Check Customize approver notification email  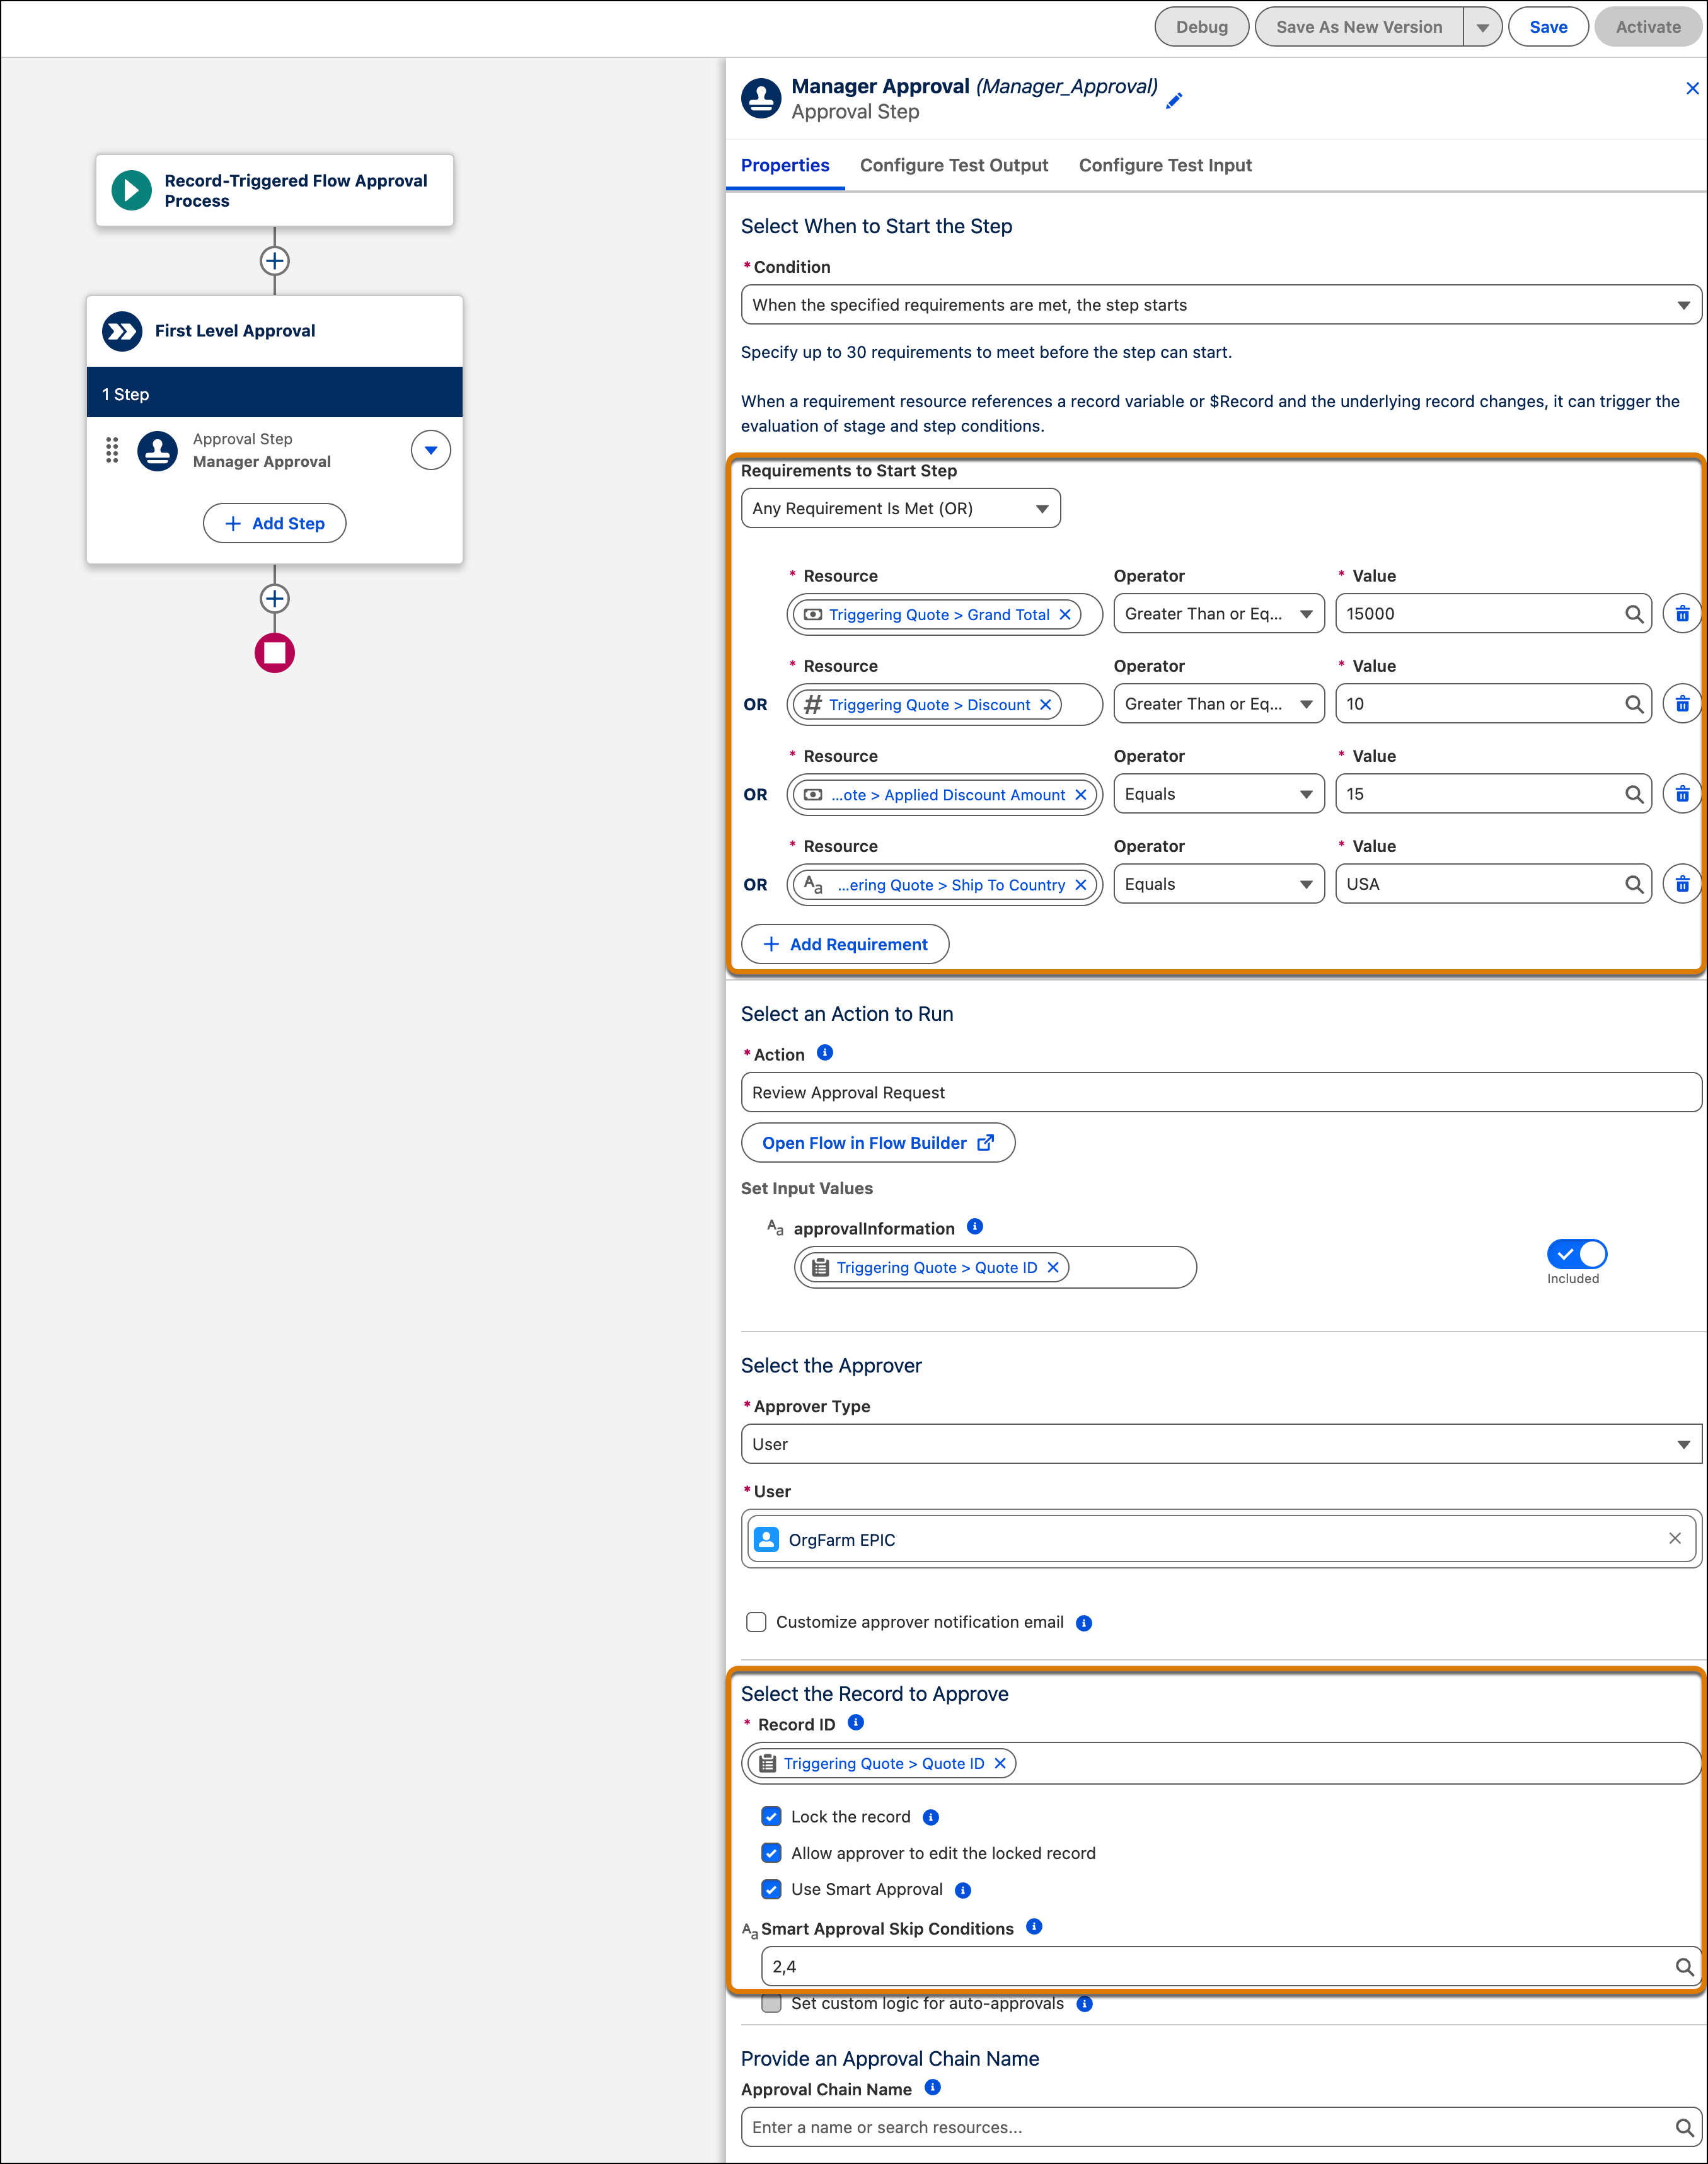click(756, 1622)
